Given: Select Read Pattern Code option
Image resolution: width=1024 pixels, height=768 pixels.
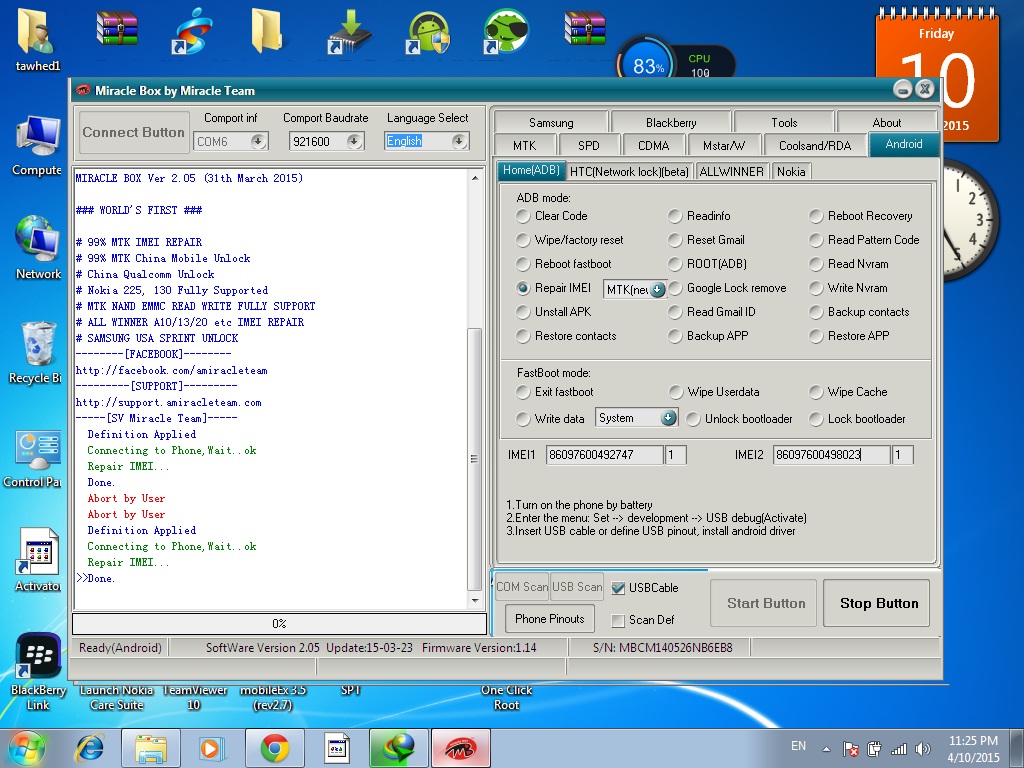Looking at the screenshot, I should pos(816,240).
